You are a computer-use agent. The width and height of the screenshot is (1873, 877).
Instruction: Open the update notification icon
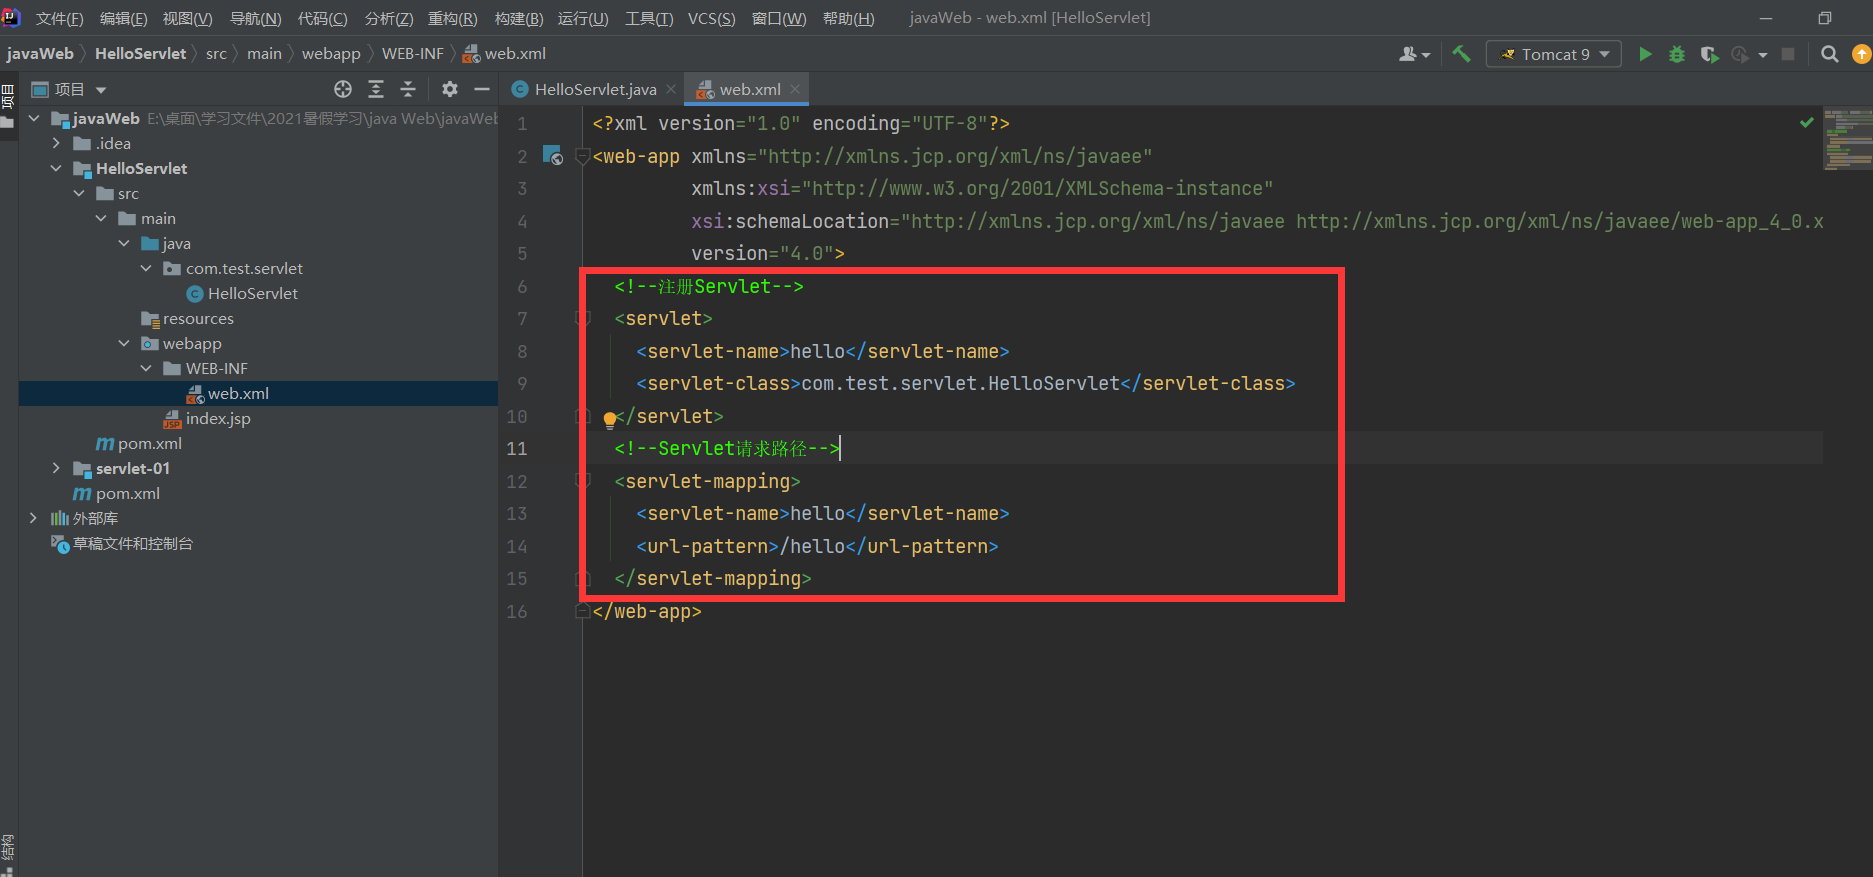pos(1861,54)
